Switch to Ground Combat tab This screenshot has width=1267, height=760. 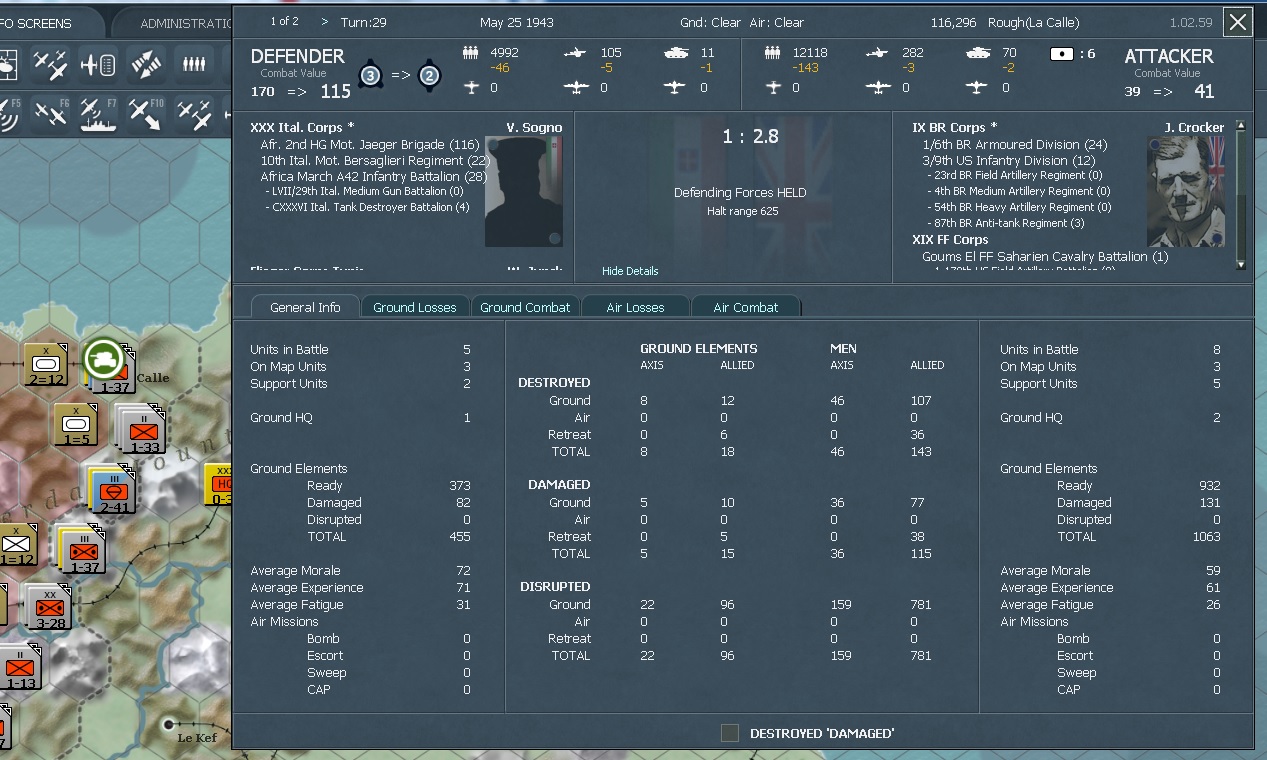tap(525, 307)
